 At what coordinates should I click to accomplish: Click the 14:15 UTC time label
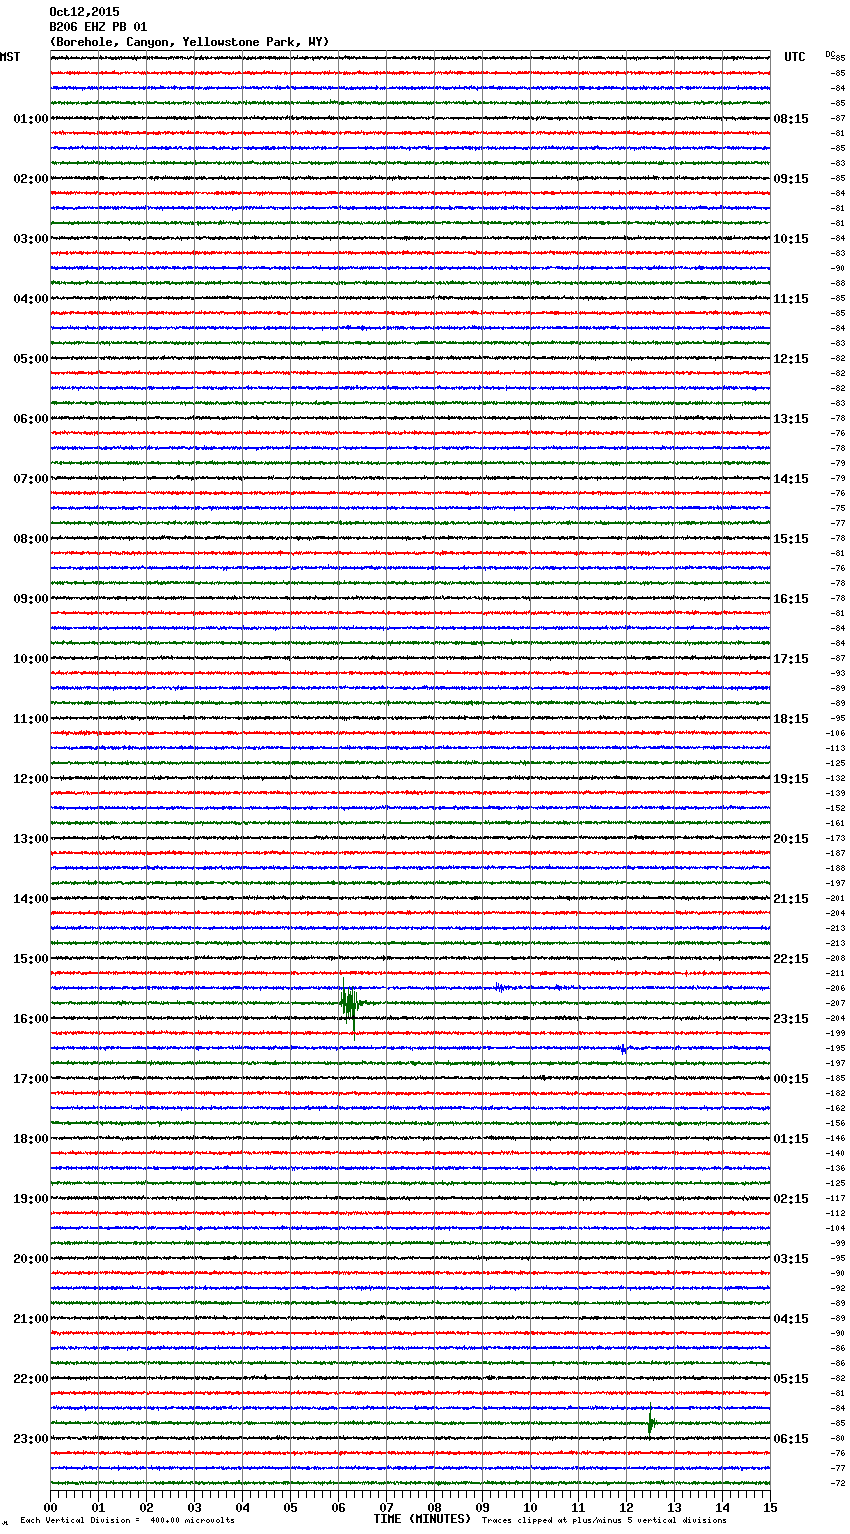791,479
